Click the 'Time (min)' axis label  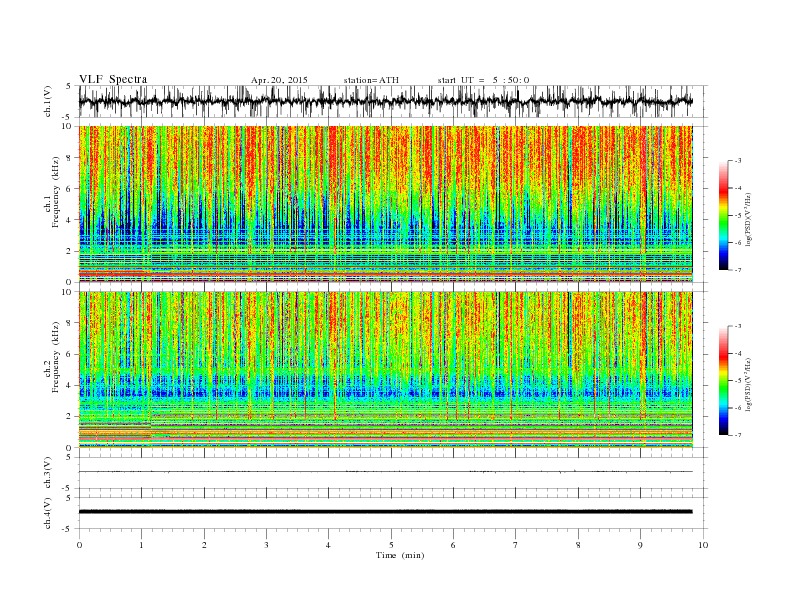click(x=400, y=555)
